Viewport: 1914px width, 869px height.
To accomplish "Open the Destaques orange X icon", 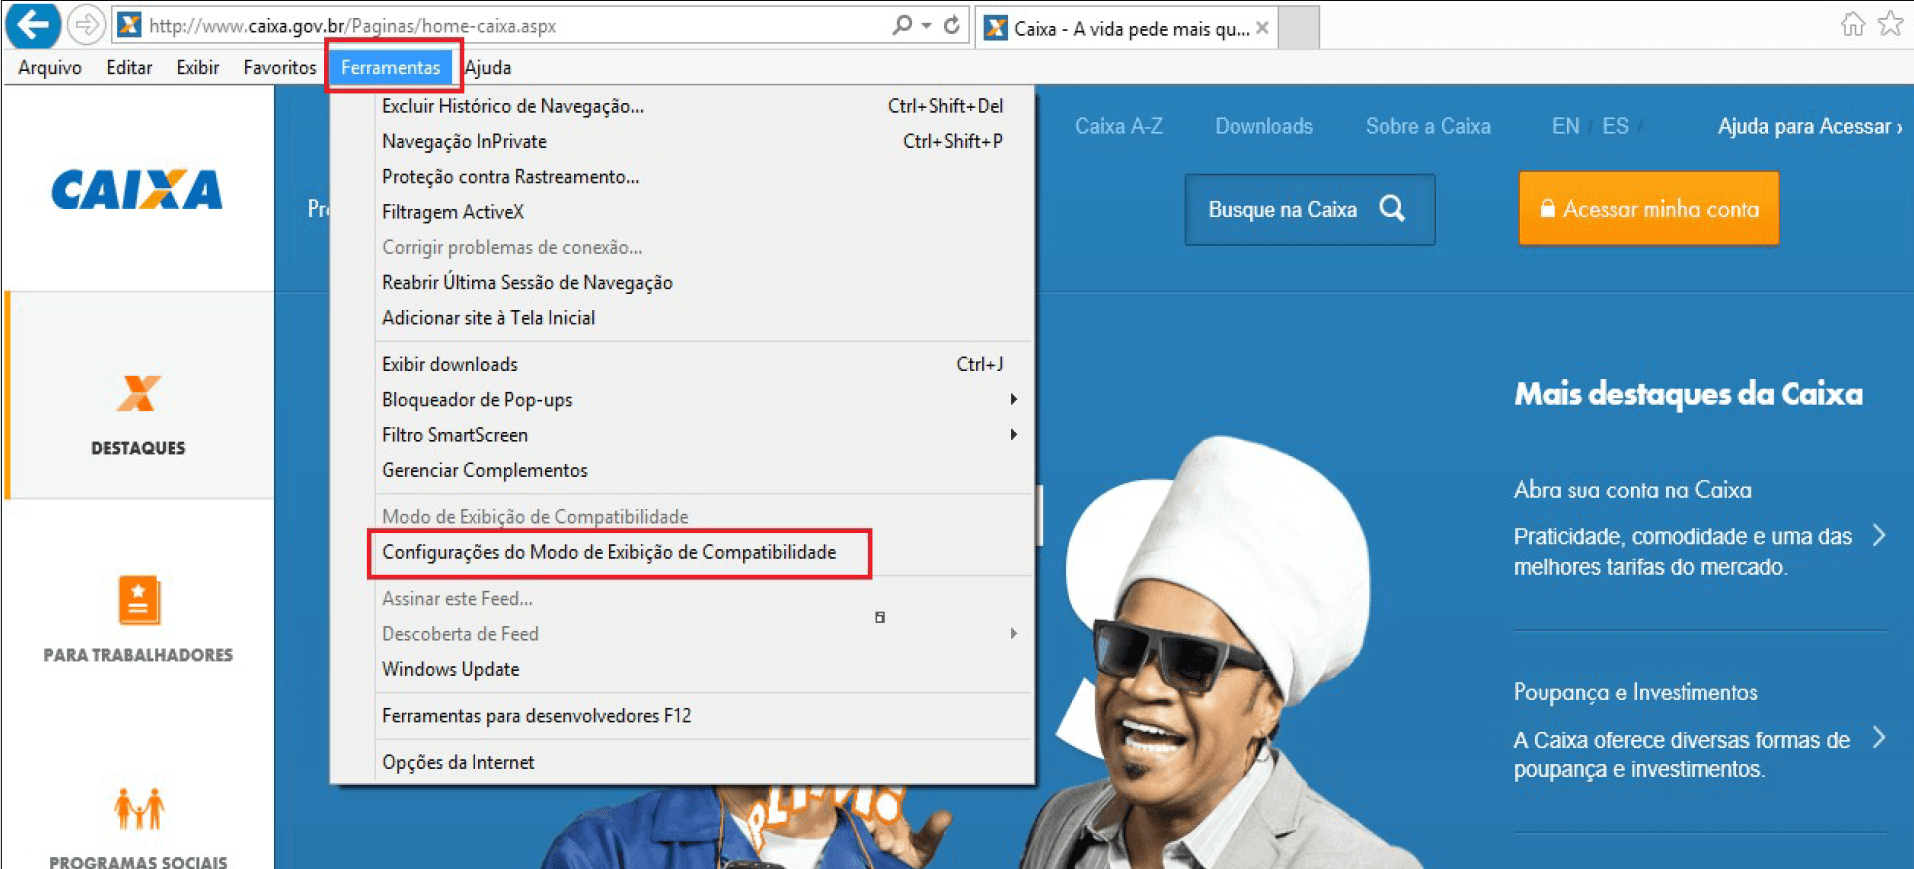I will 138,393.
